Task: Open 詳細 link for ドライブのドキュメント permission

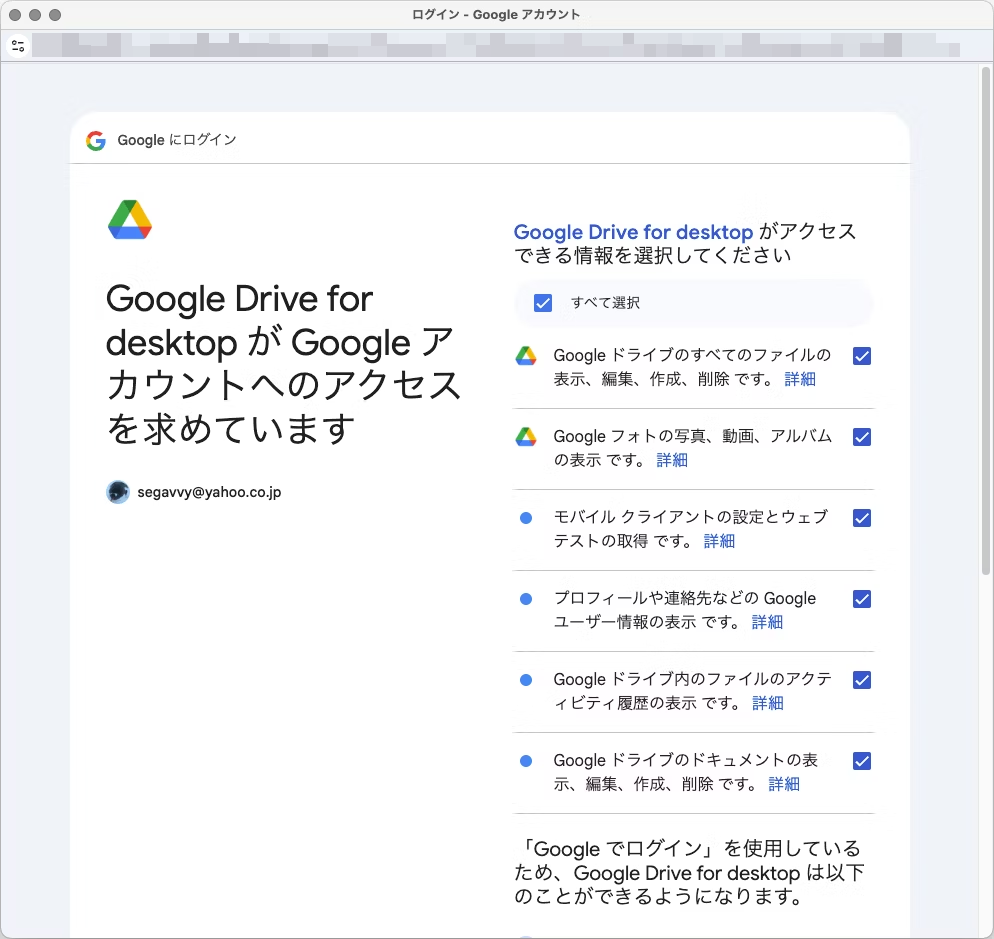Action: coord(784,784)
